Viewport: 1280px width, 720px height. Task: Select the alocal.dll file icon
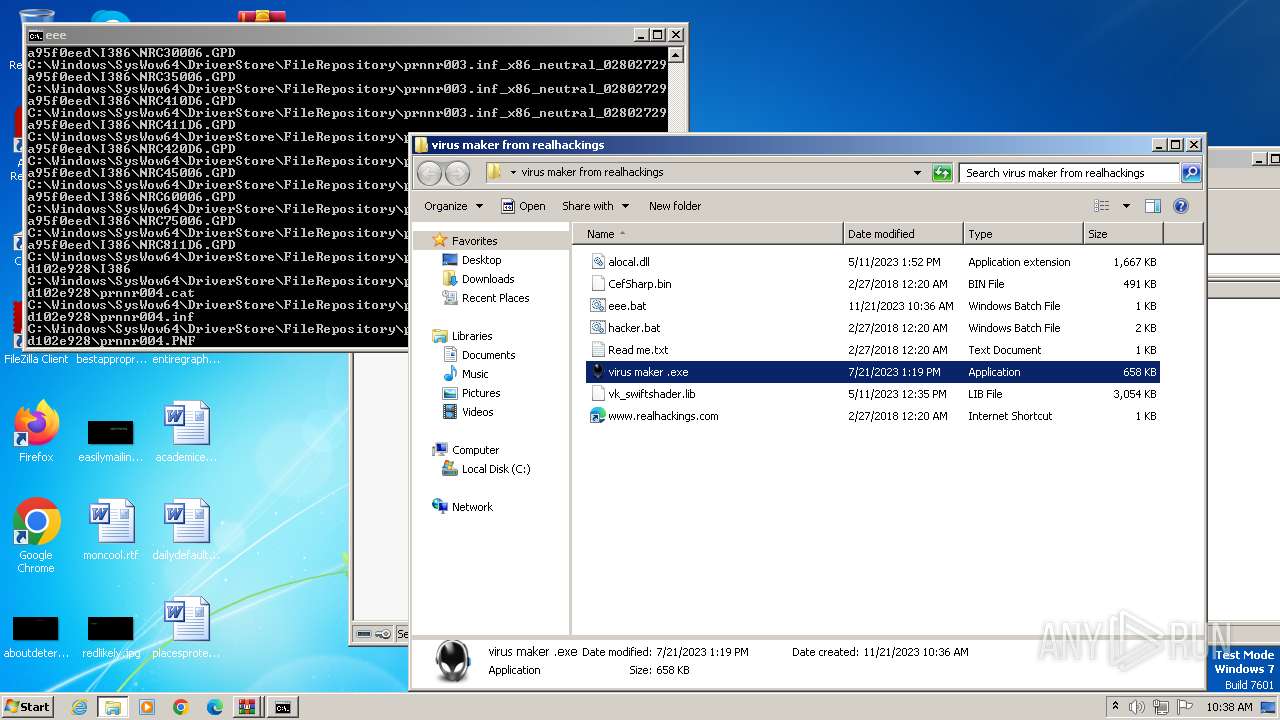pos(598,262)
